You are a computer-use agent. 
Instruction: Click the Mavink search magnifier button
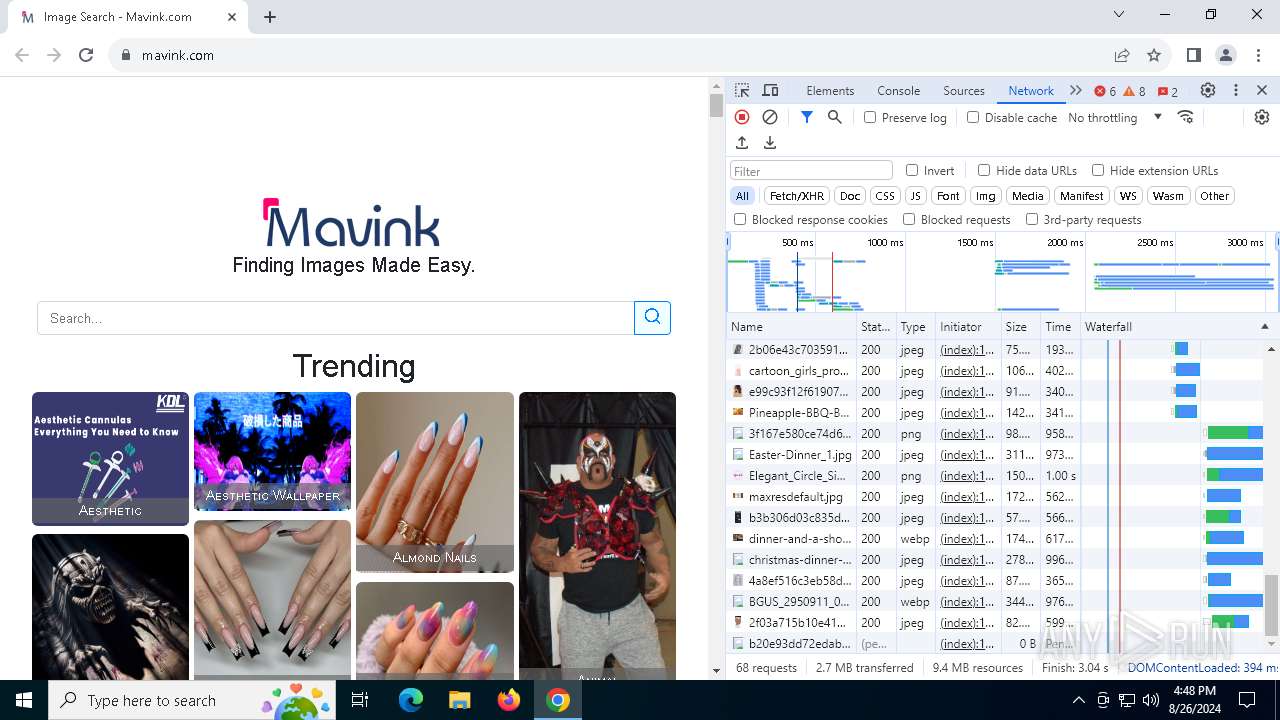(x=652, y=318)
